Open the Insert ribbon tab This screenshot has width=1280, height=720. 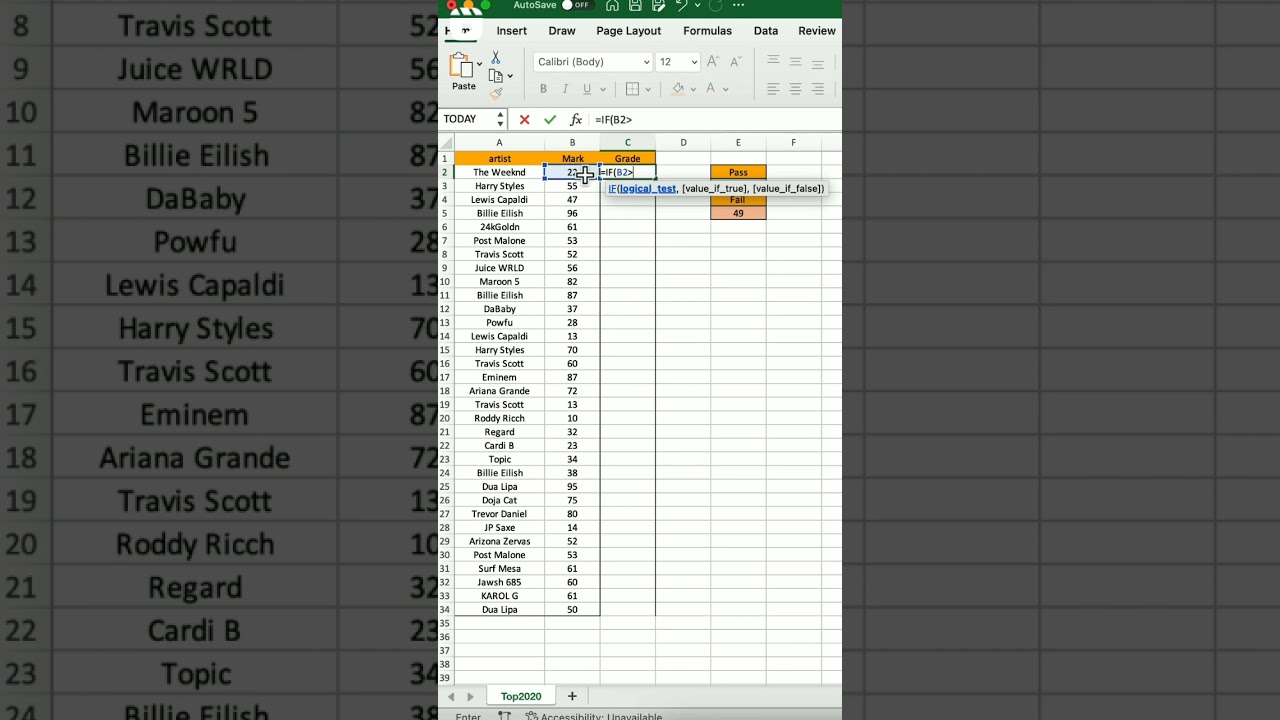(511, 31)
